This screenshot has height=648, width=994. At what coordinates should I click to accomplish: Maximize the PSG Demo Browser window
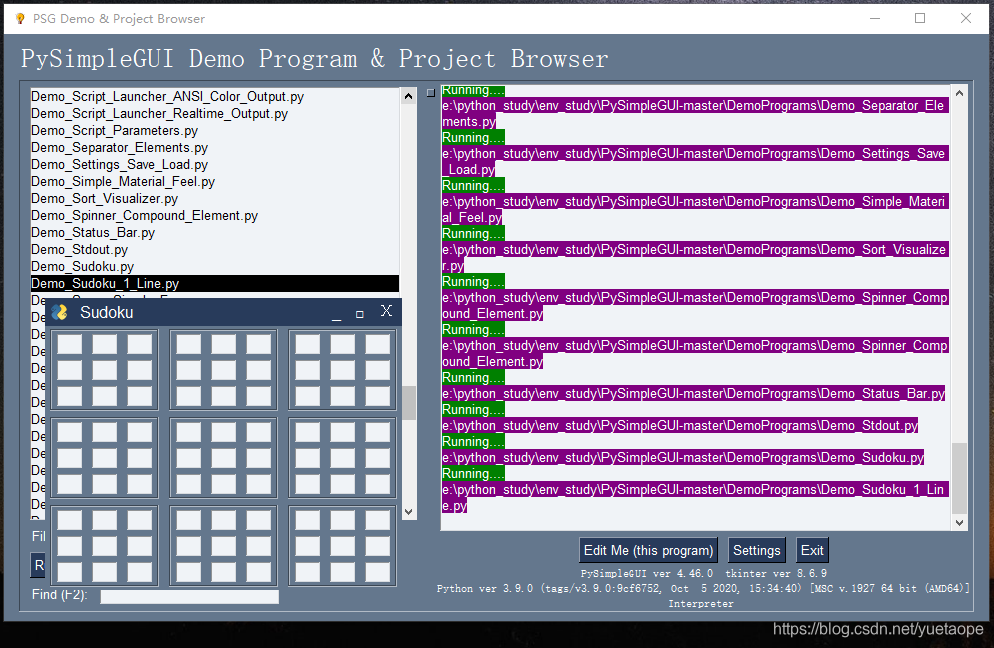(920, 18)
